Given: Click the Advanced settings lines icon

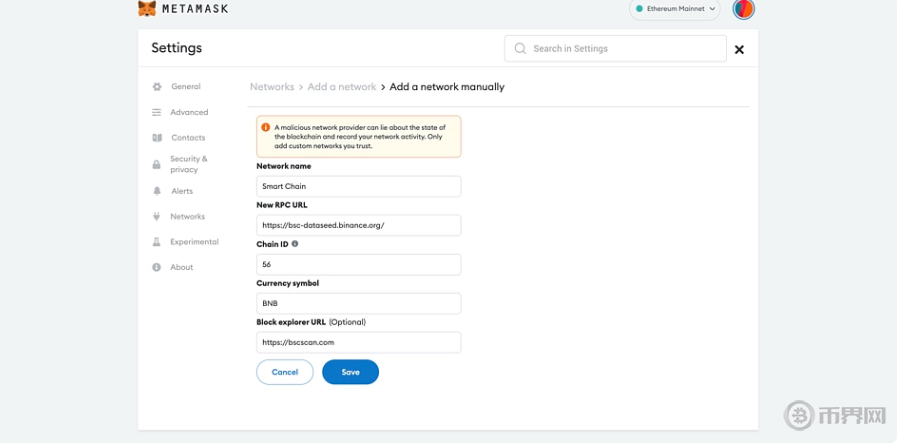Looking at the screenshot, I should click(x=157, y=113).
